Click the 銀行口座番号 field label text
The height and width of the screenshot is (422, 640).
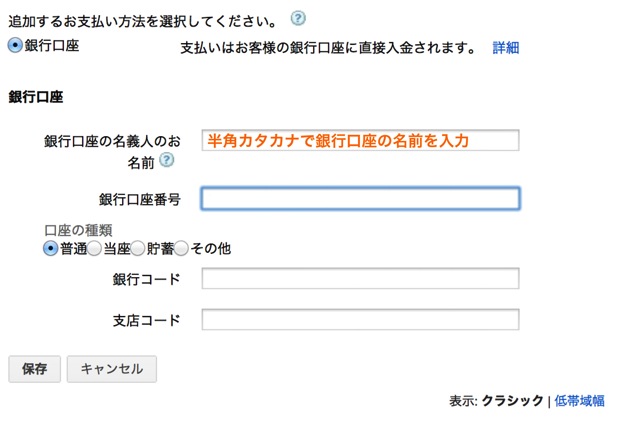point(139,199)
